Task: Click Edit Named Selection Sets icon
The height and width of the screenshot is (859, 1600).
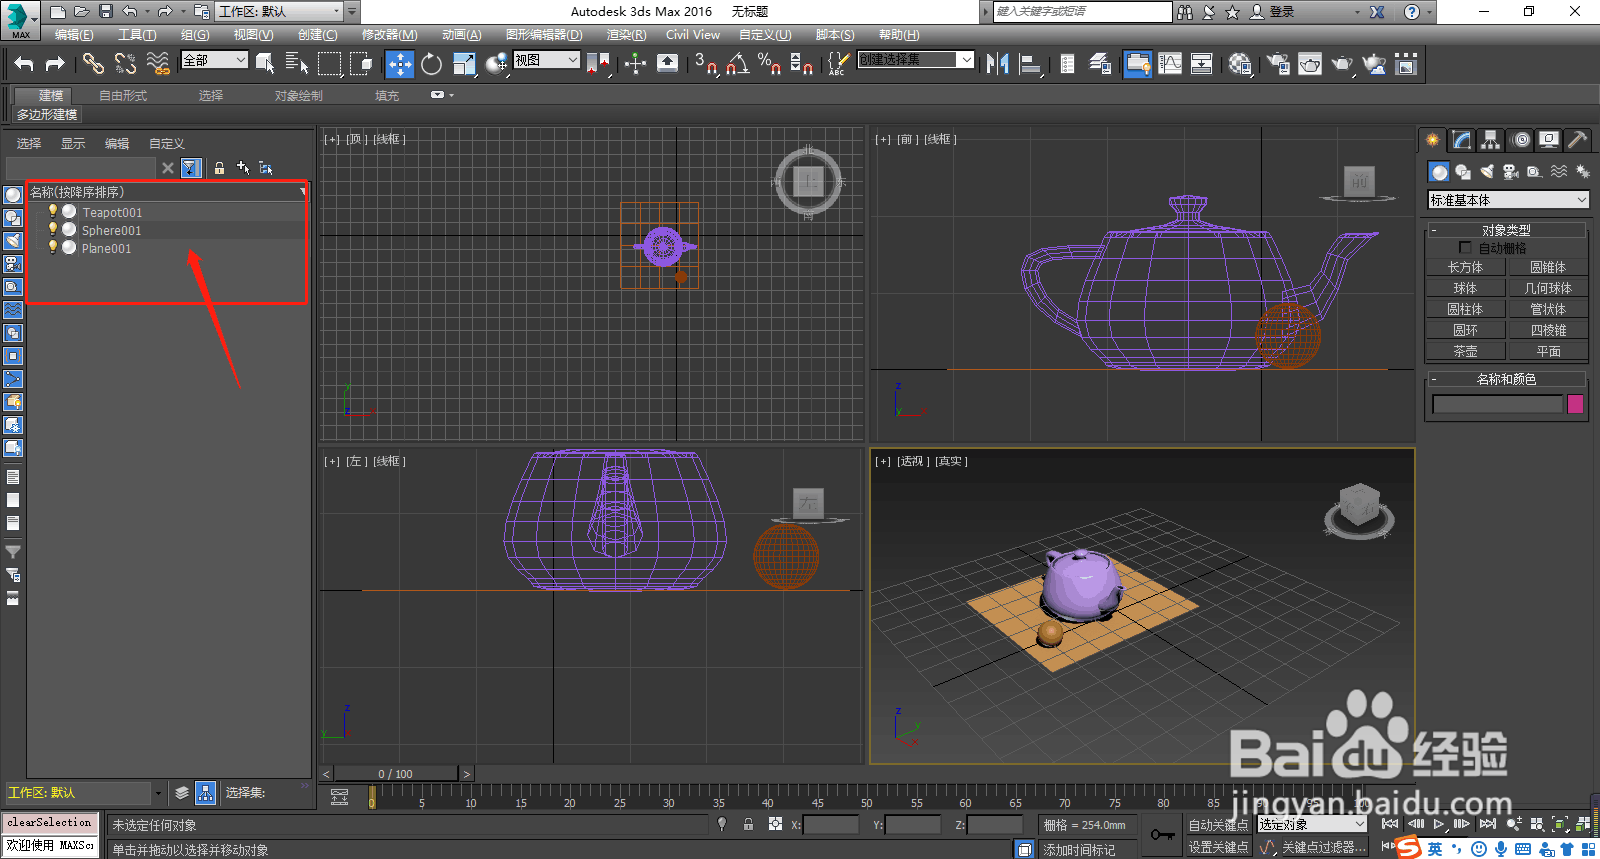Action: (x=838, y=64)
